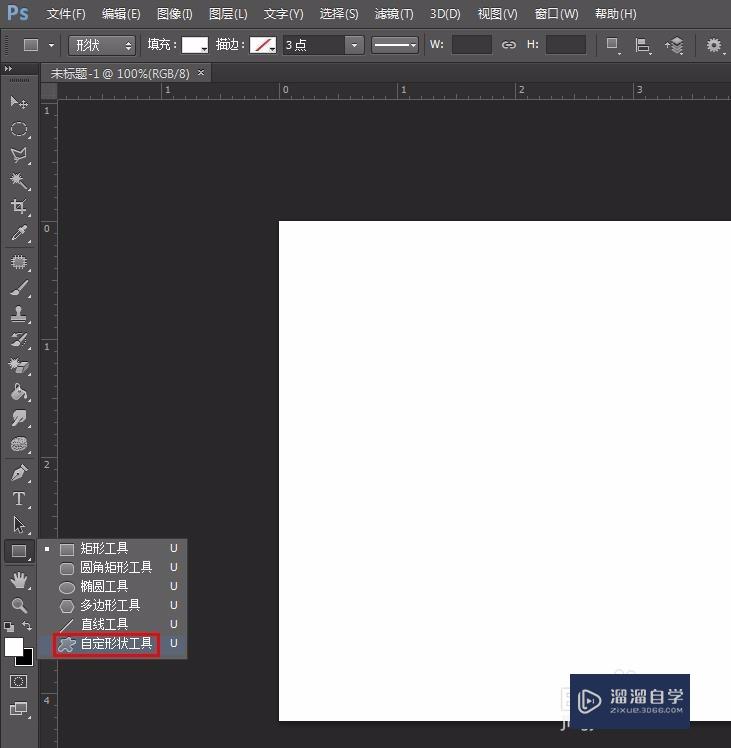Screen dimensions: 731x748
Task: Select the Eyedropper tool
Action: tap(19, 233)
